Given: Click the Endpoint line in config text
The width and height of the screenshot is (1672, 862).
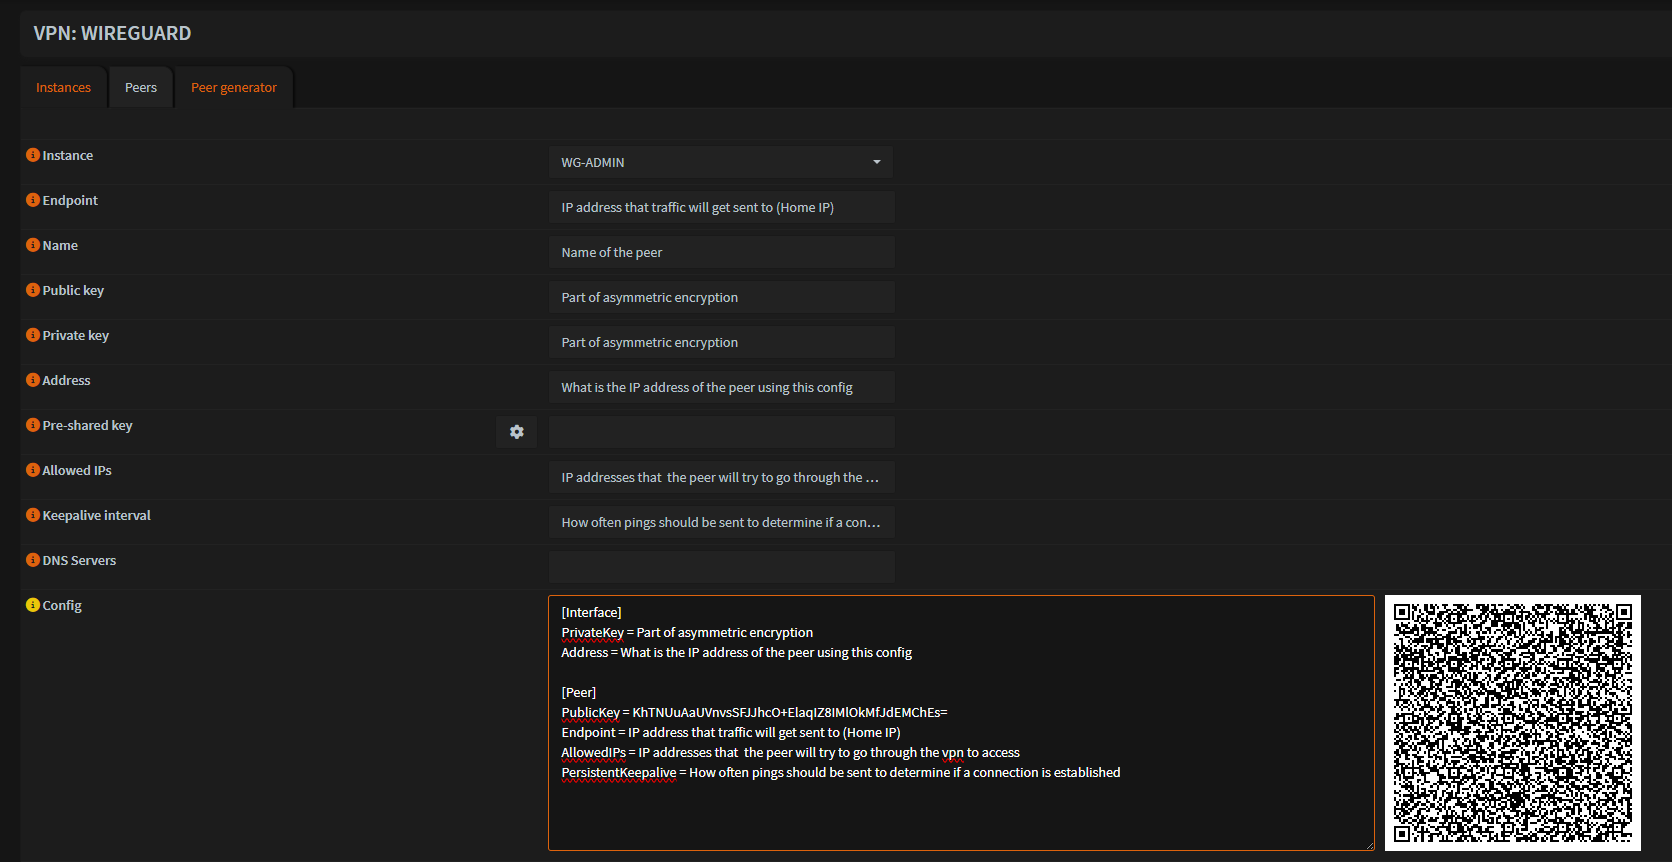Looking at the screenshot, I should point(731,732).
